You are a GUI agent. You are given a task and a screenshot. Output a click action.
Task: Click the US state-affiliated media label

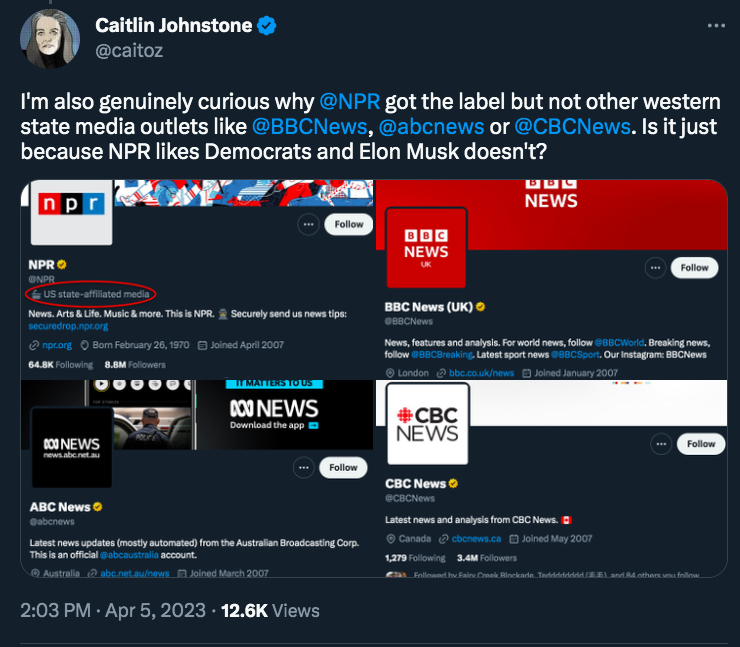pyautogui.click(x=90, y=294)
